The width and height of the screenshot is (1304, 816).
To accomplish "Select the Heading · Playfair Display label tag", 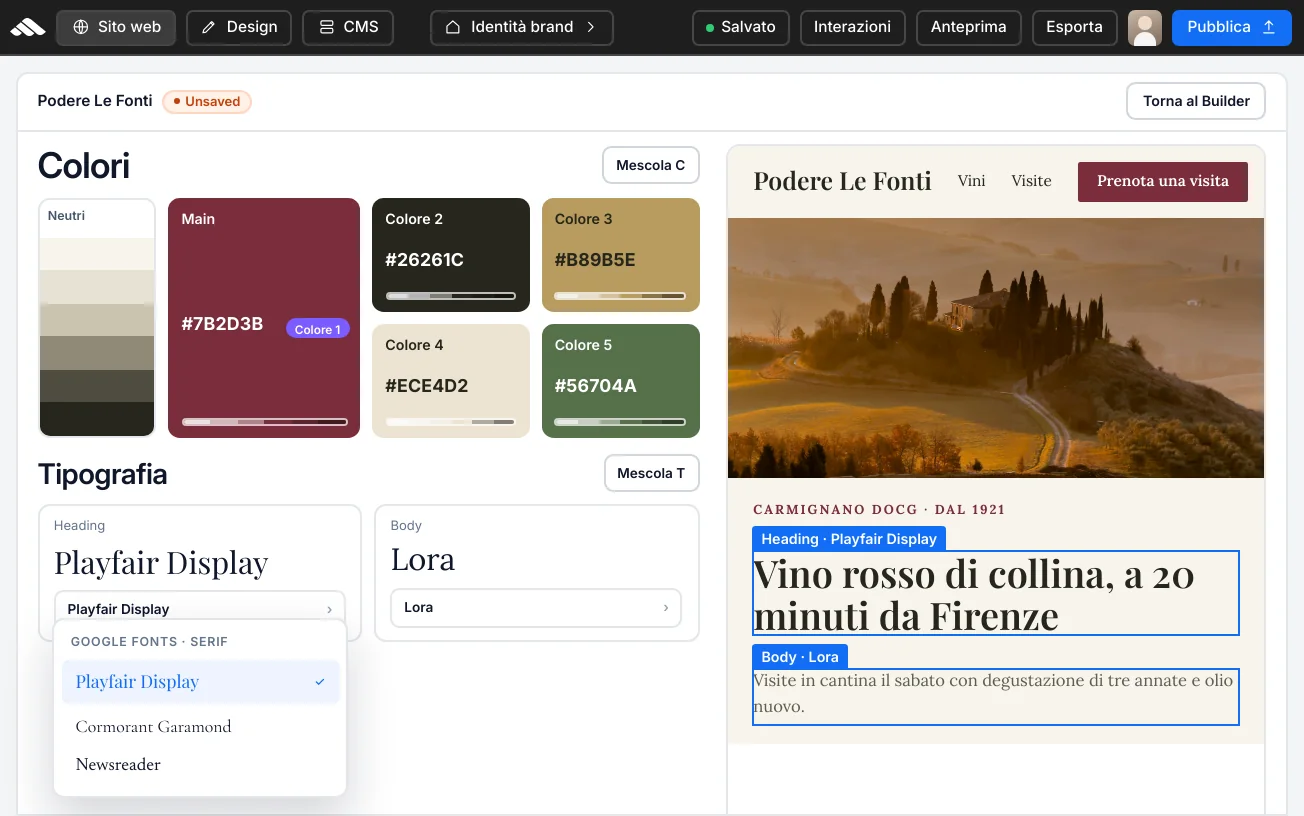I will pyautogui.click(x=849, y=539).
